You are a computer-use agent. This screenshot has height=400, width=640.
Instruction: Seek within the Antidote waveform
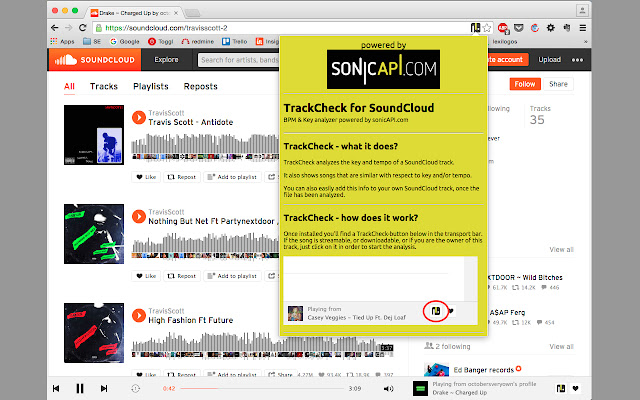pyautogui.click(x=205, y=146)
